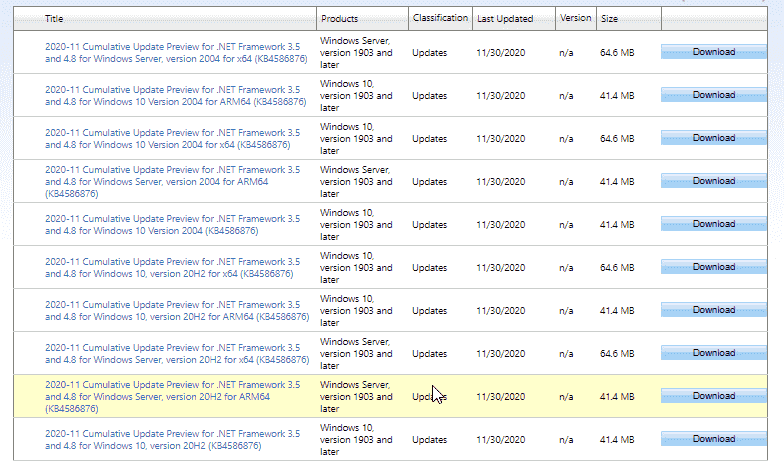
Task: Open Windows 10 Version 2004 (no architecture) title link
Action: tap(172, 224)
